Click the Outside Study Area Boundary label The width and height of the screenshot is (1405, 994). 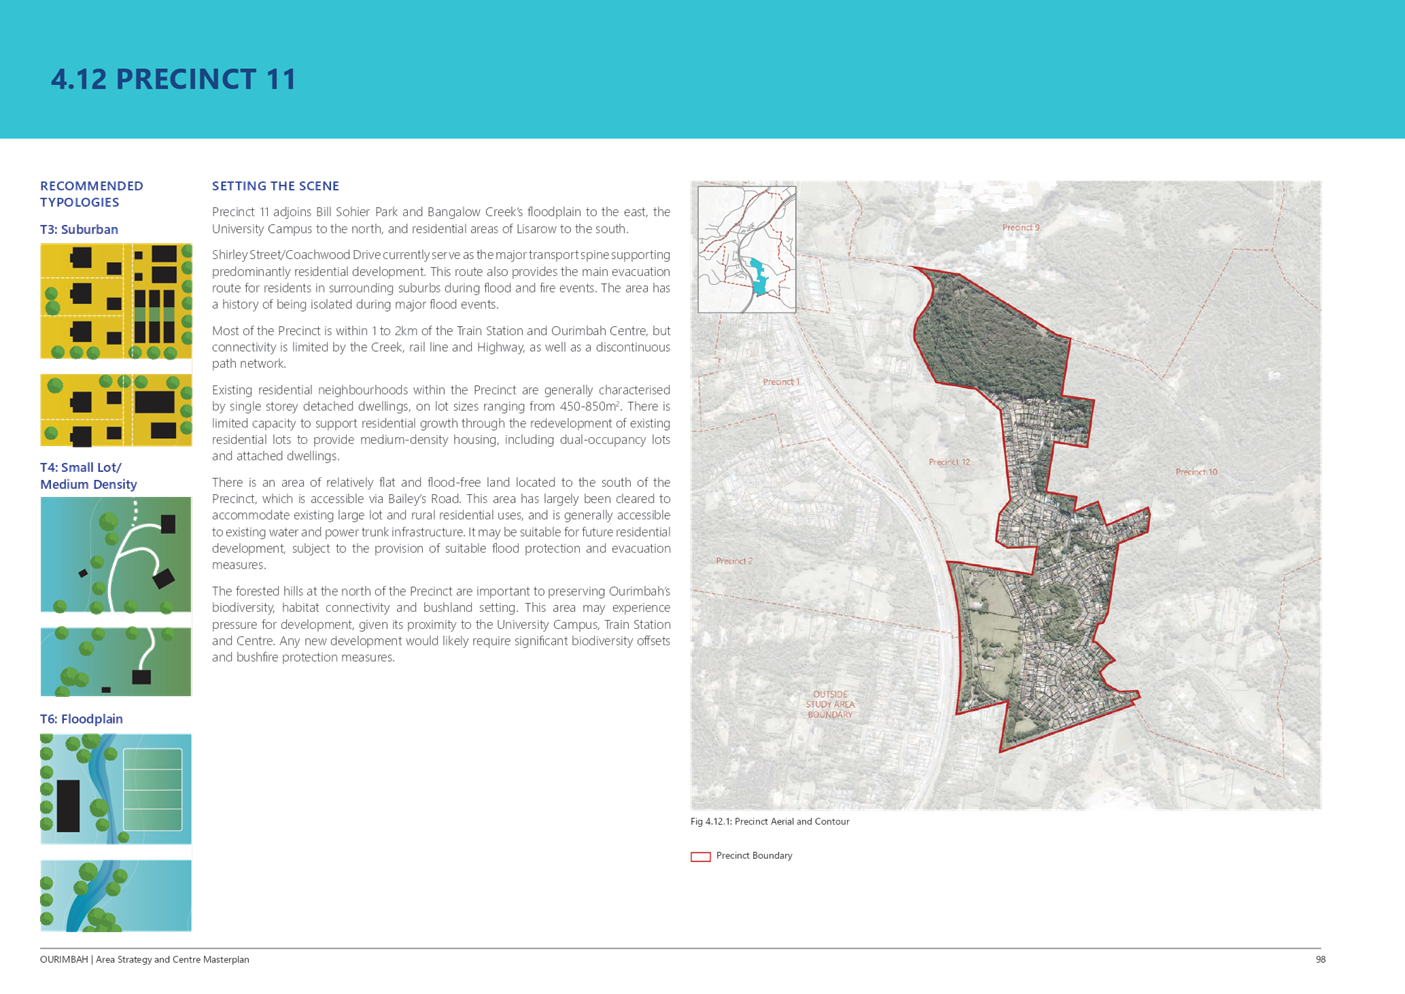[830, 704]
